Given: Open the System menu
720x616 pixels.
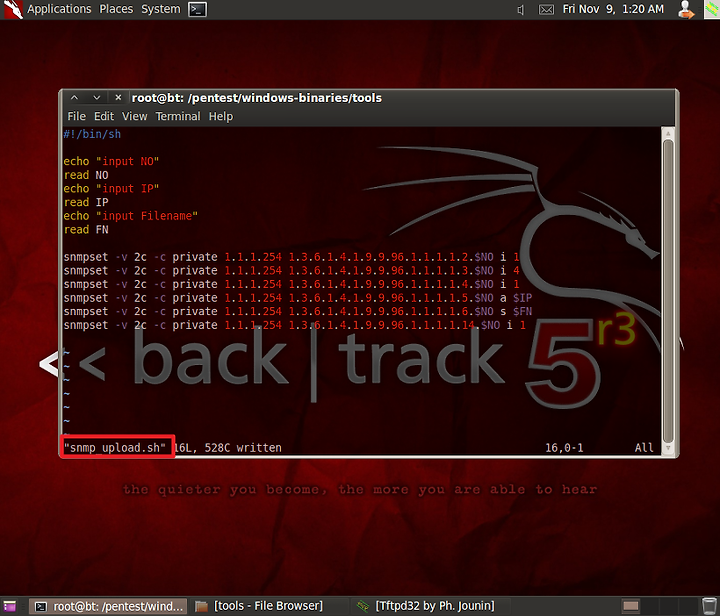Looking at the screenshot, I should pos(161,9).
